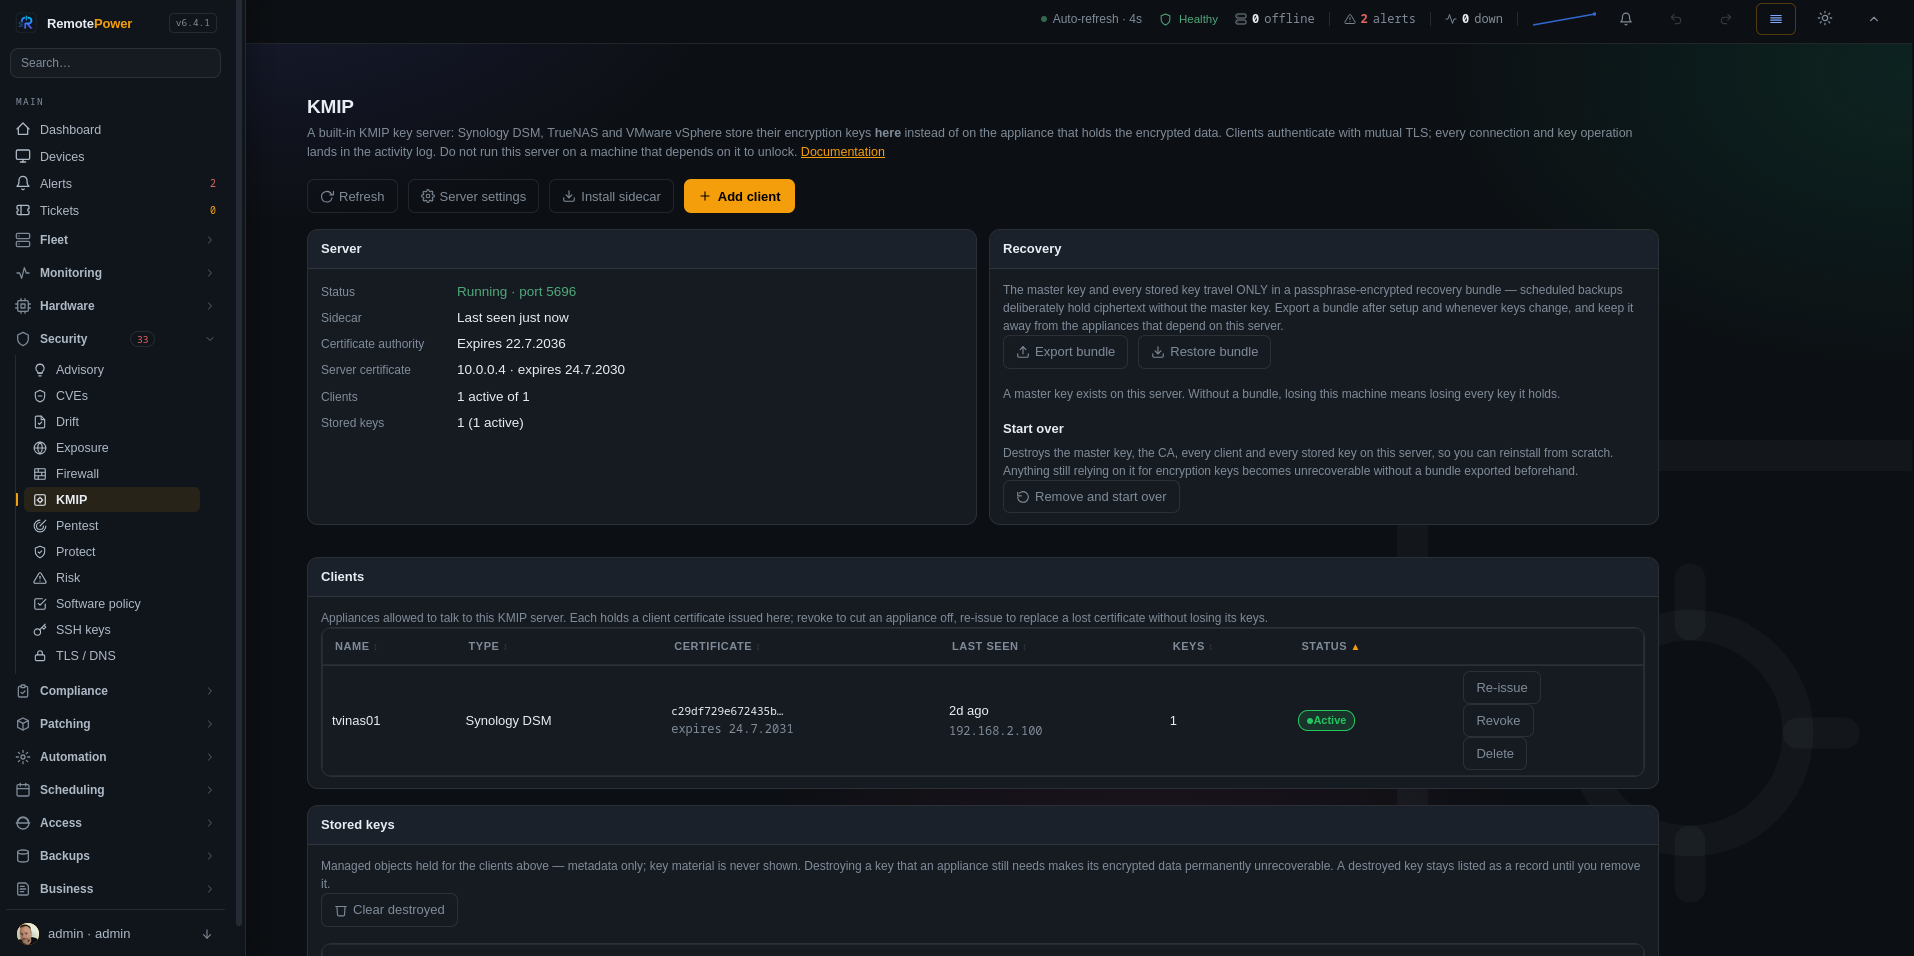Select the Software policy icon

(x=40, y=604)
